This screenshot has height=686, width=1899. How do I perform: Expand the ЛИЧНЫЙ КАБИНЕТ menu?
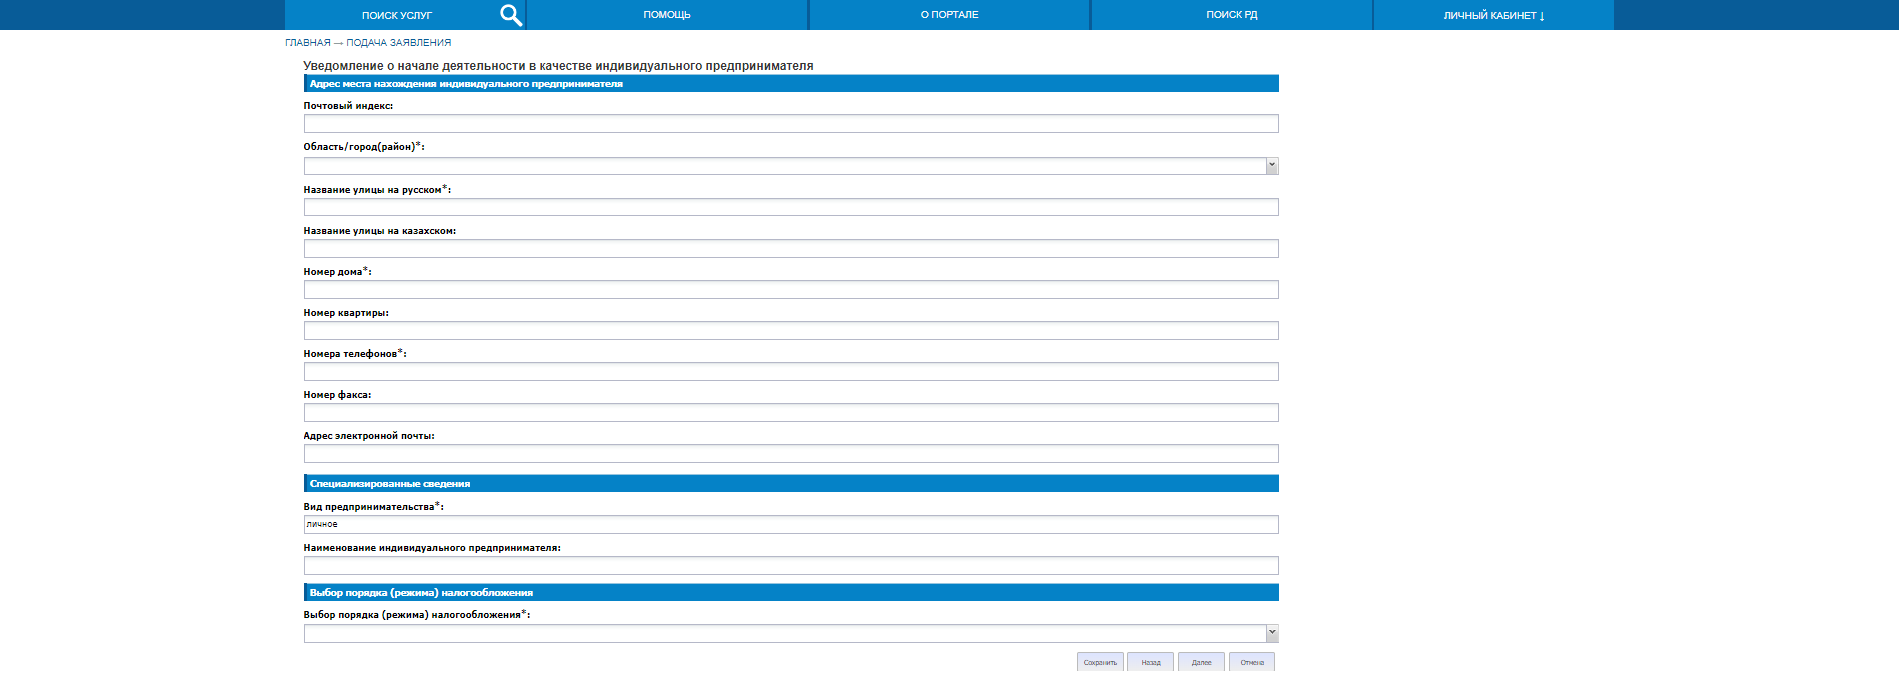point(1494,15)
